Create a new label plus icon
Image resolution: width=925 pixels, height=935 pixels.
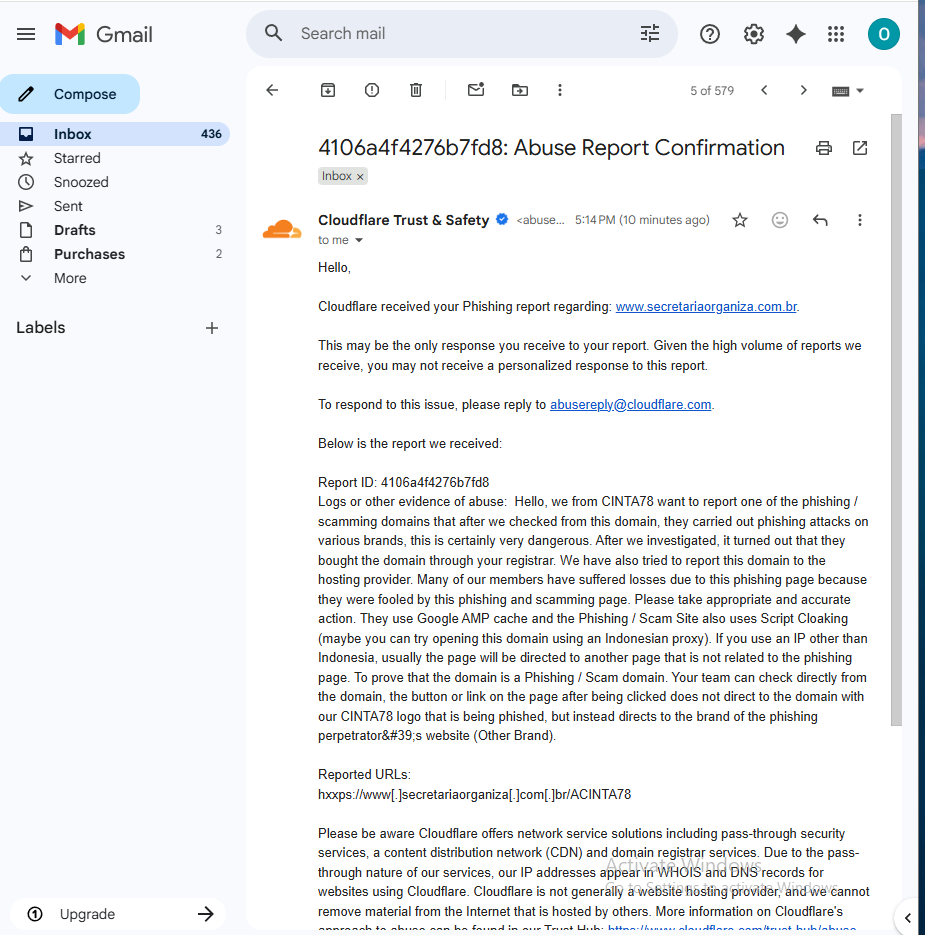(212, 328)
